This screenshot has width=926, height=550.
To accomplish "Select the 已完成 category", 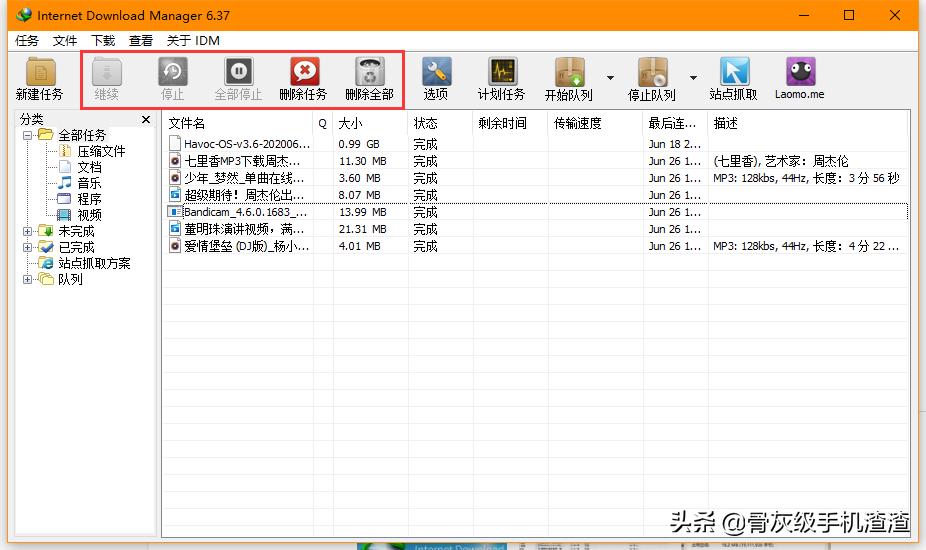I will (x=76, y=247).
